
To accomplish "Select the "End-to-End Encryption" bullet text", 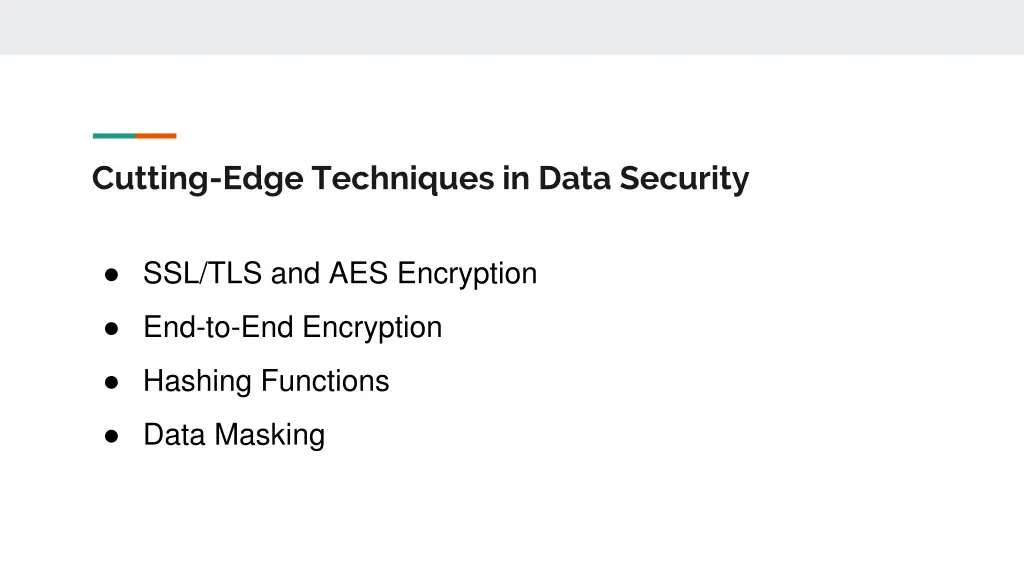I will click(x=292, y=327).
